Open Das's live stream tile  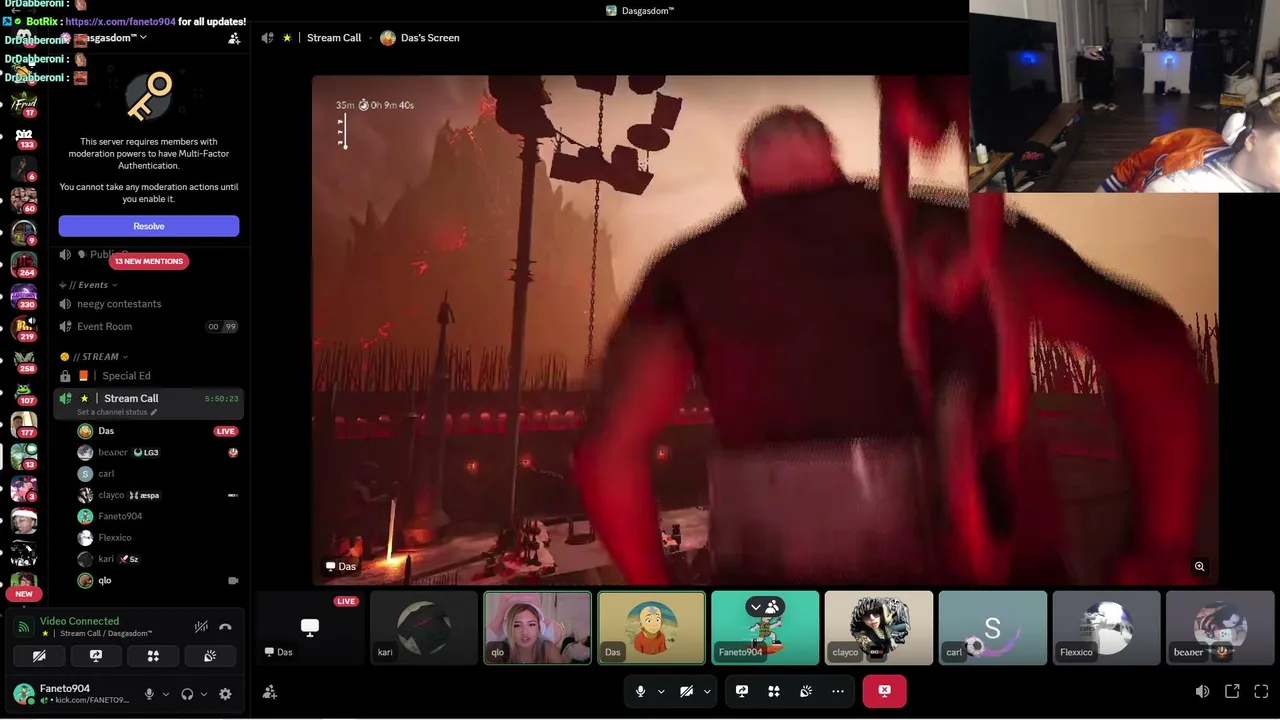pos(310,628)
